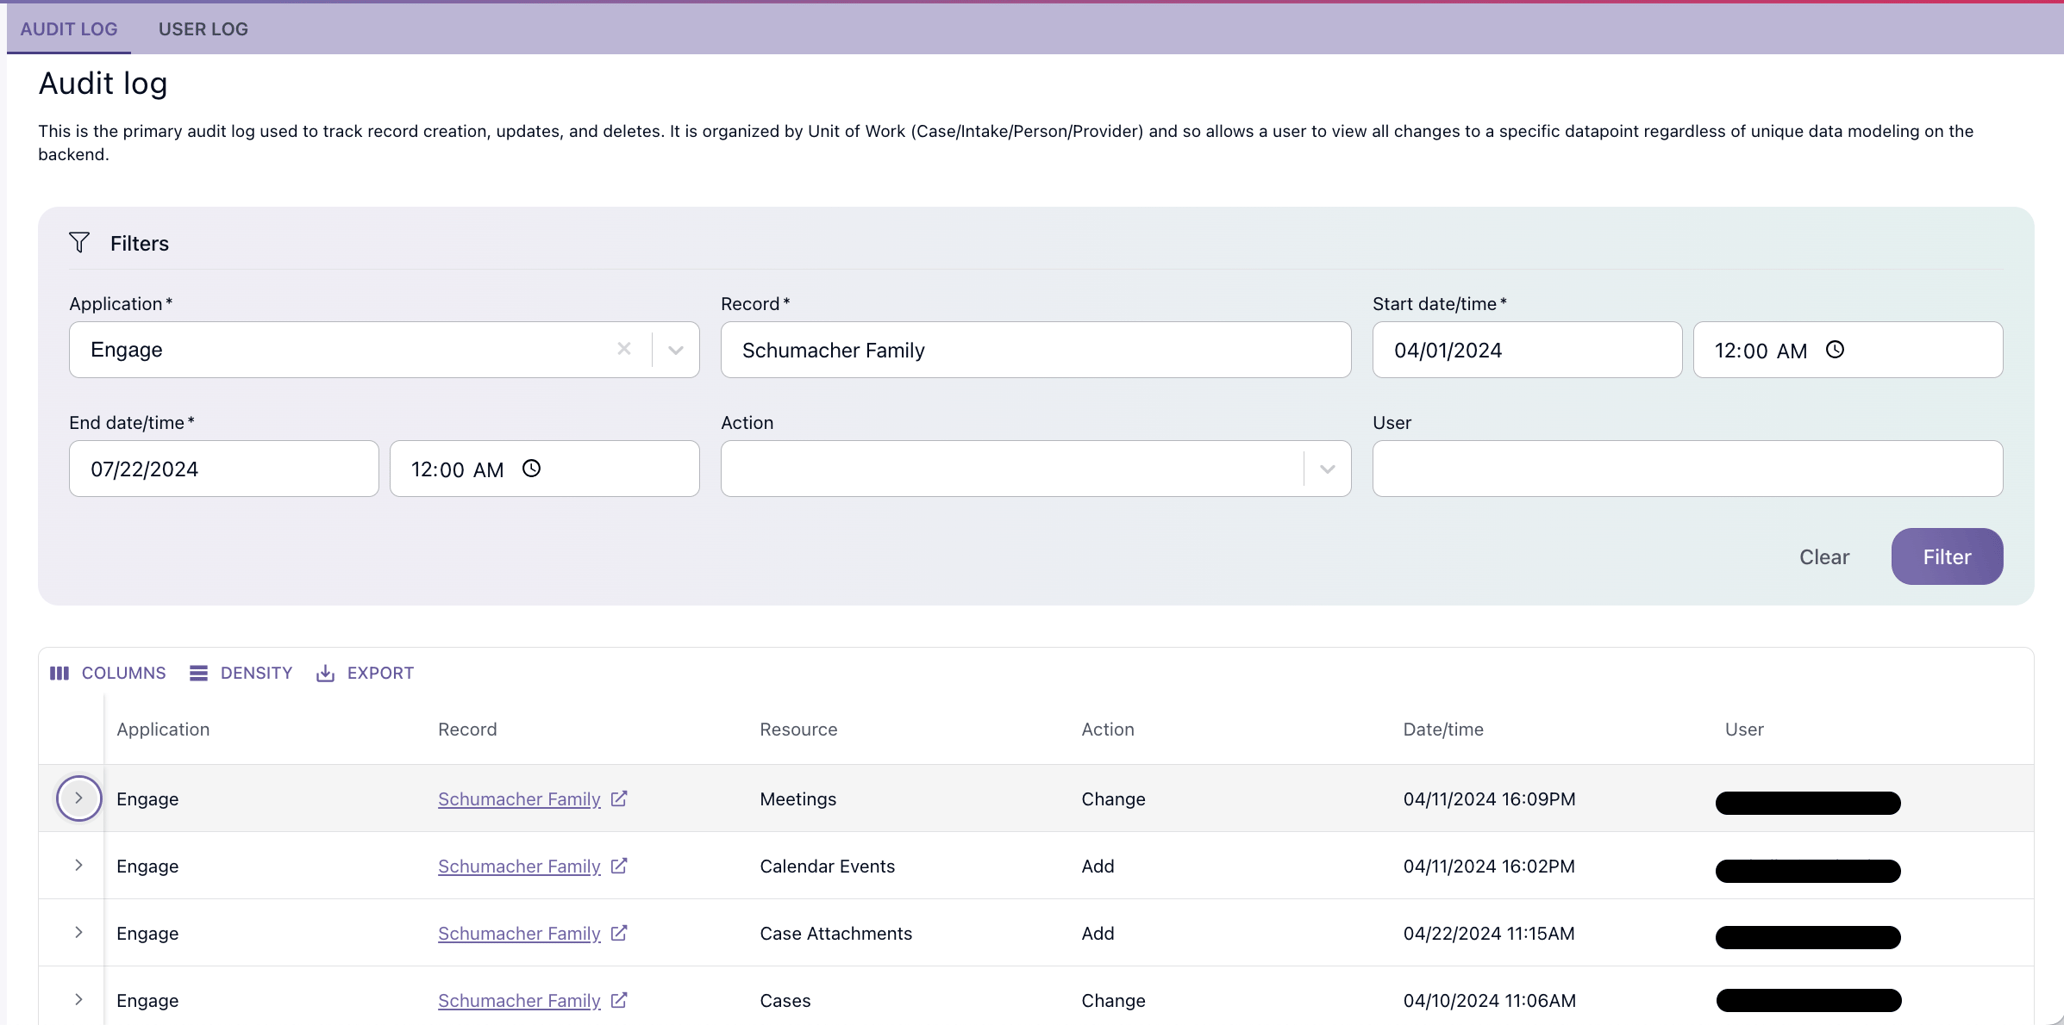Viewport: 2064px width, 1025px height.
Task: Open Schumacher Family Meetings record in new window
Action: 620,798
